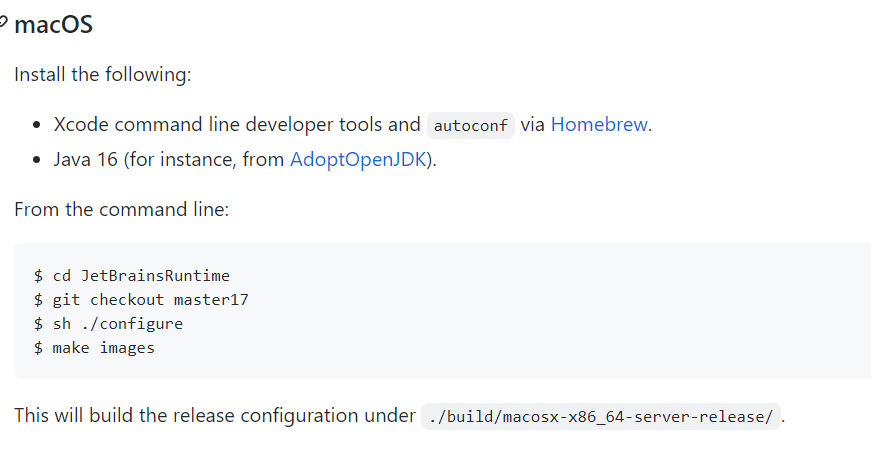Open the AdoptOpenJDK link
This screenshot has height=451, width=871.
358,159
